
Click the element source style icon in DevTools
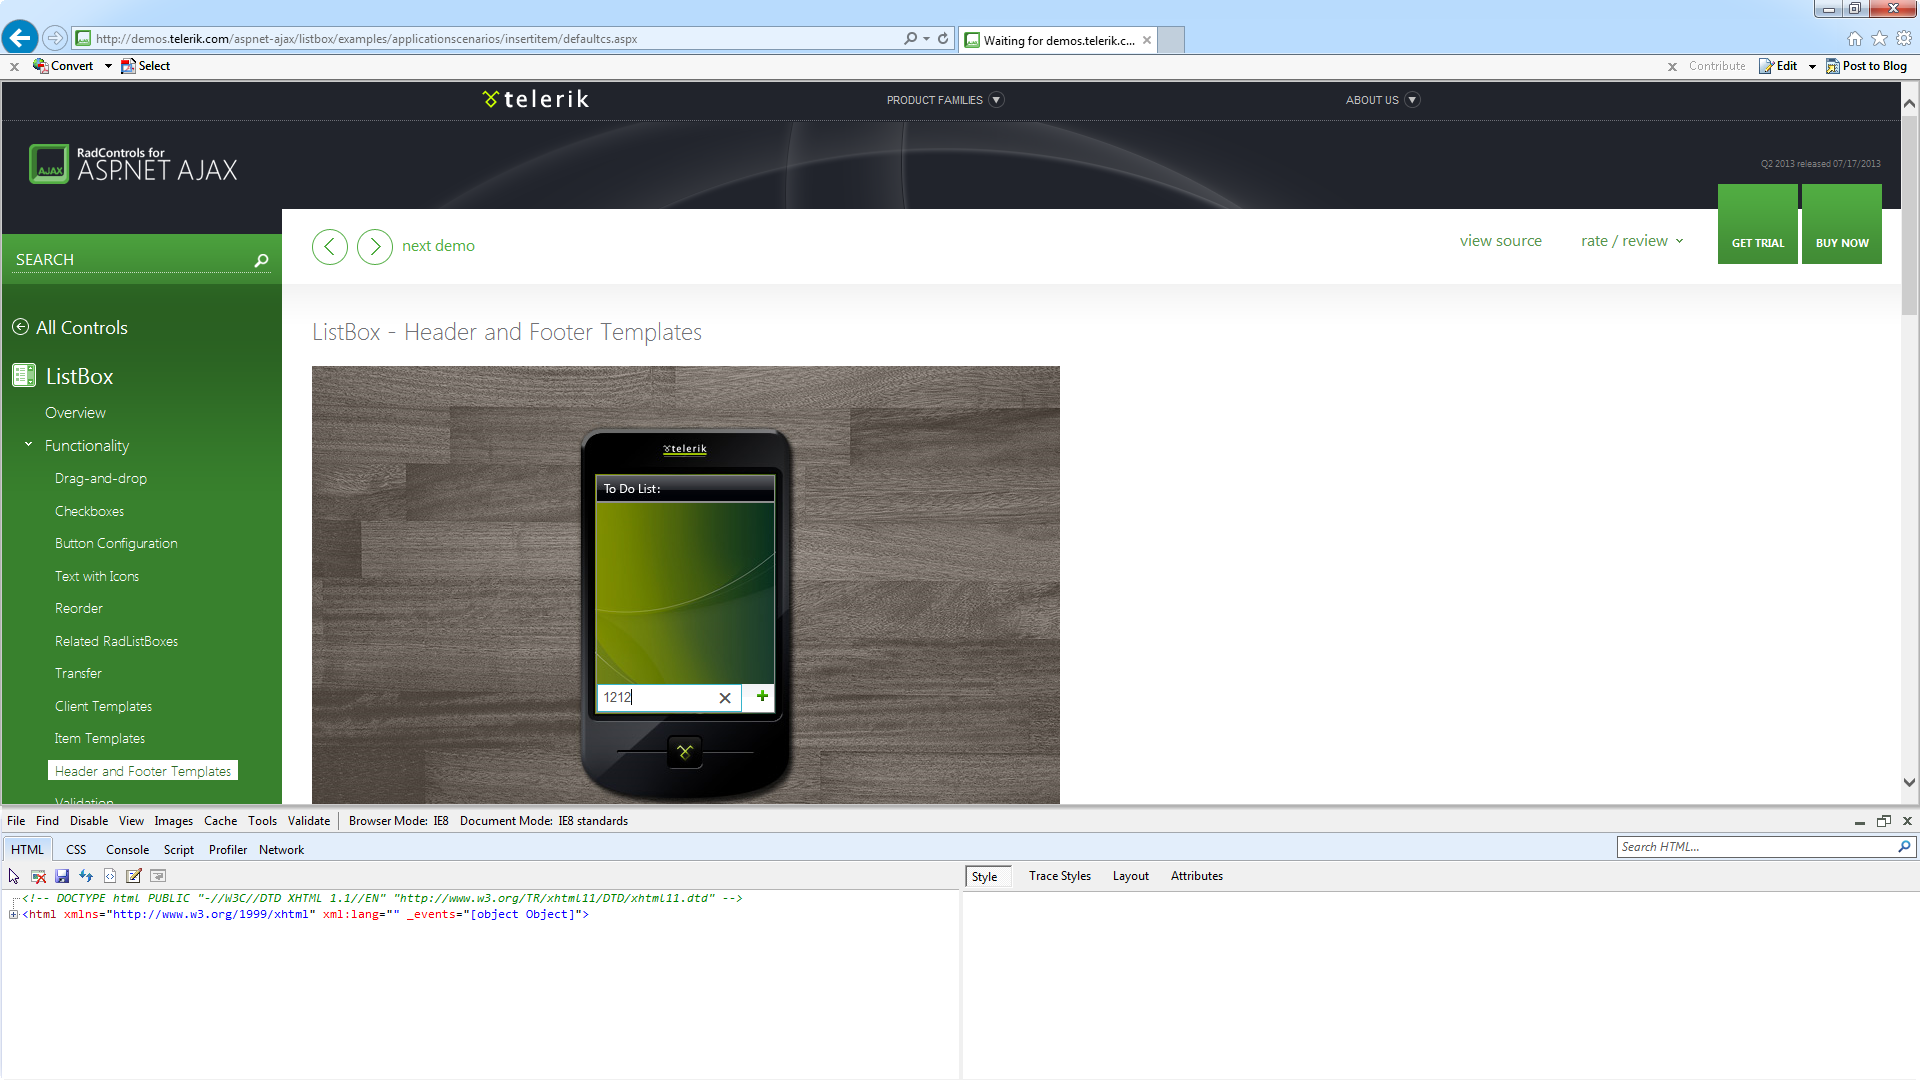(x=110, y=876)
